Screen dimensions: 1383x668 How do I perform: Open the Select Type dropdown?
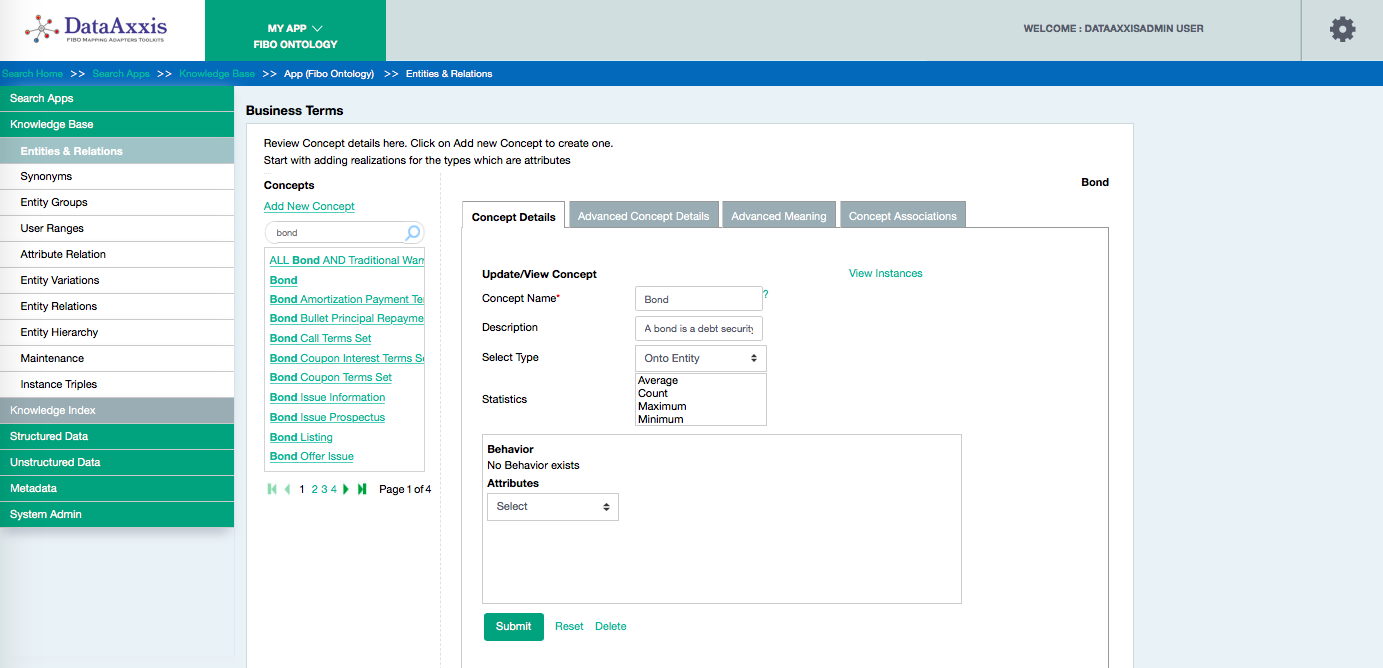[x=700, y=358]
